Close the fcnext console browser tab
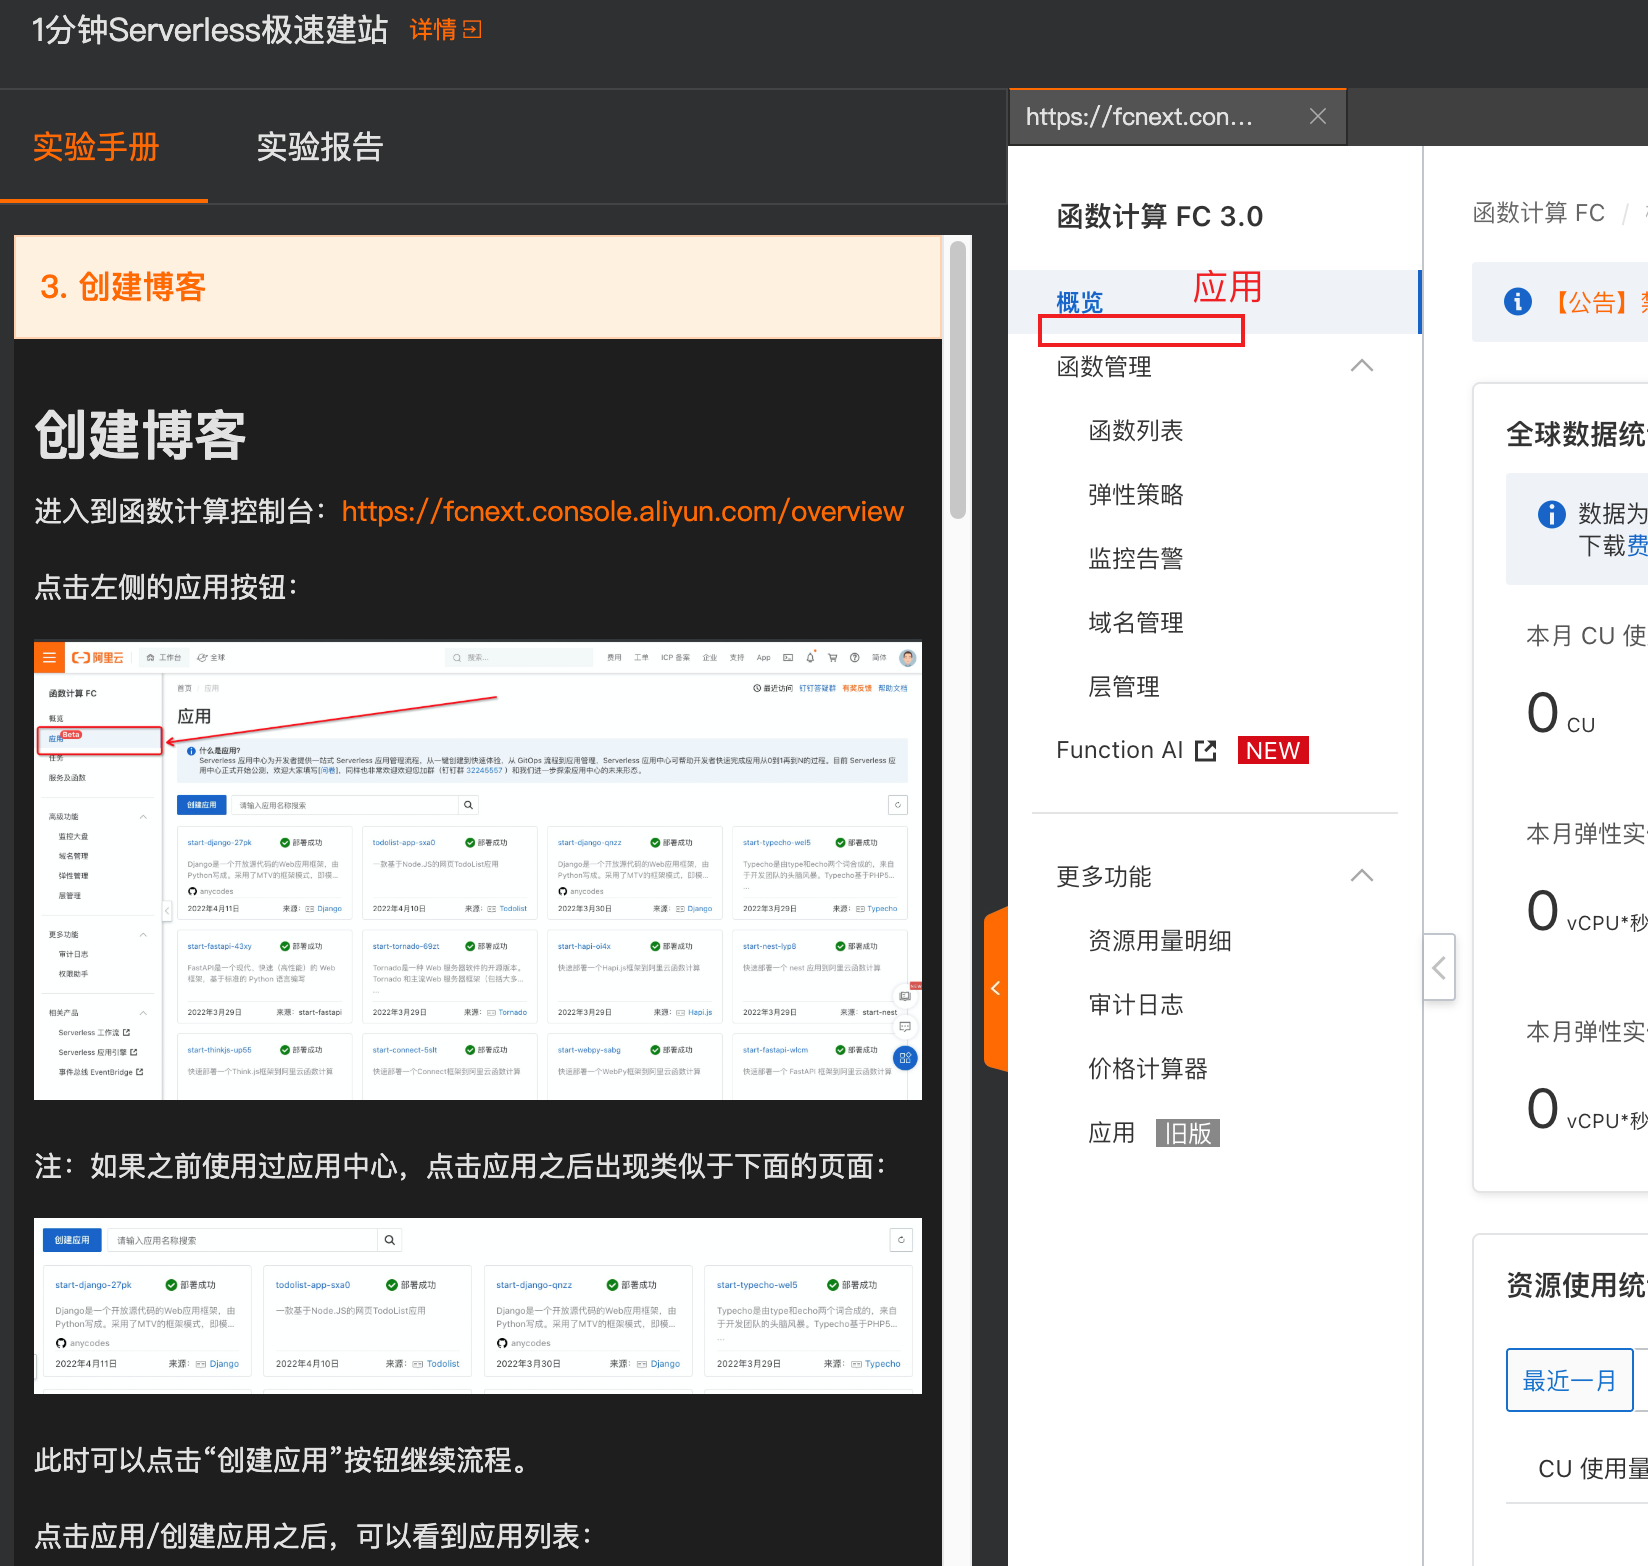 pos(1318,116)
